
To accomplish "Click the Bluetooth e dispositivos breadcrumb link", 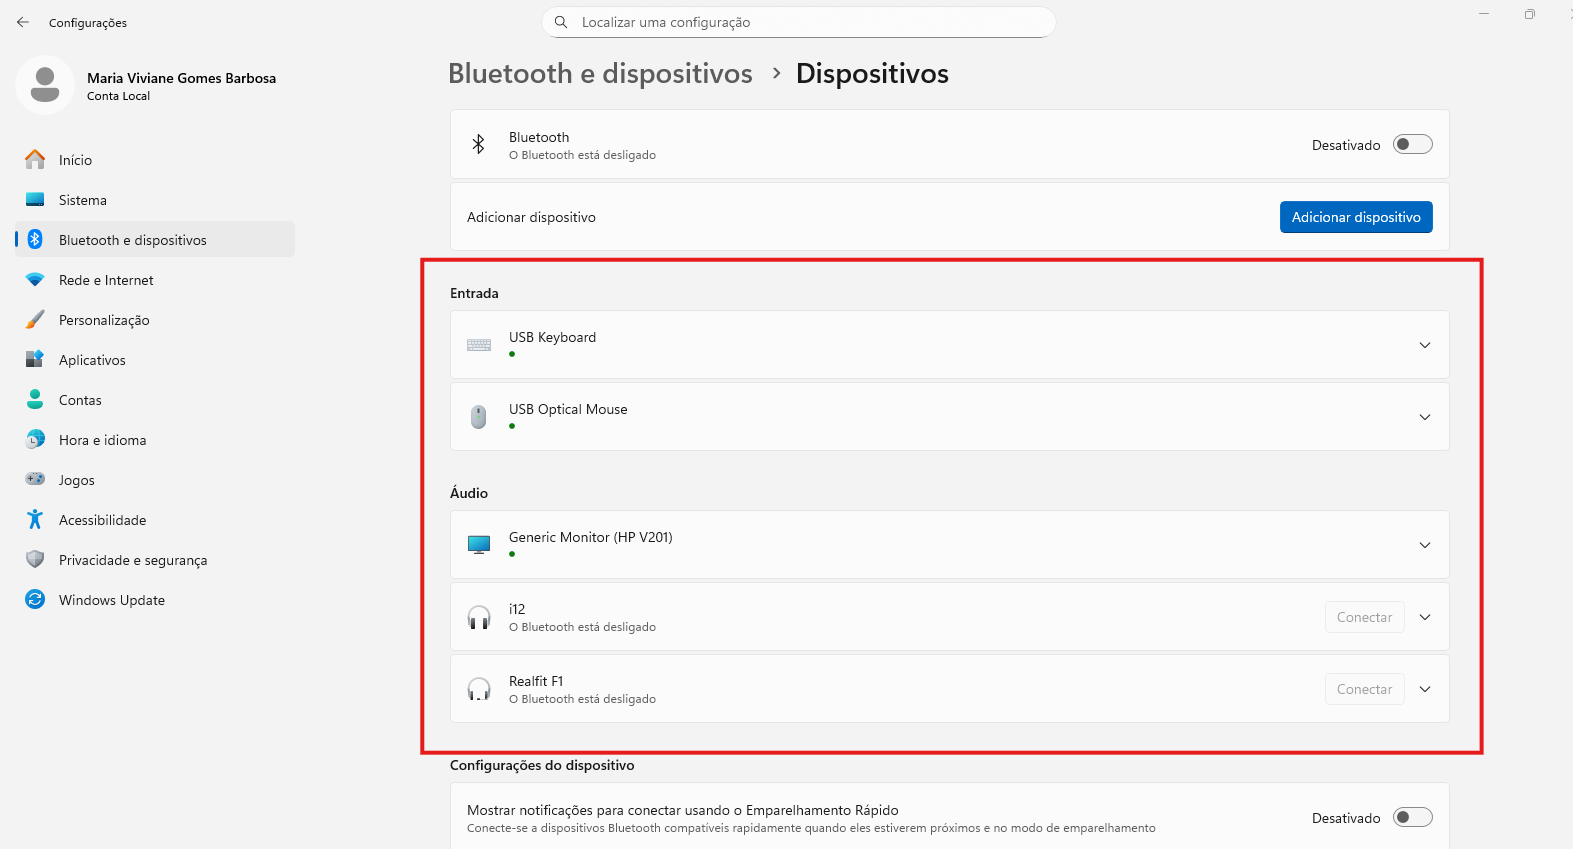I will point(600,74).
